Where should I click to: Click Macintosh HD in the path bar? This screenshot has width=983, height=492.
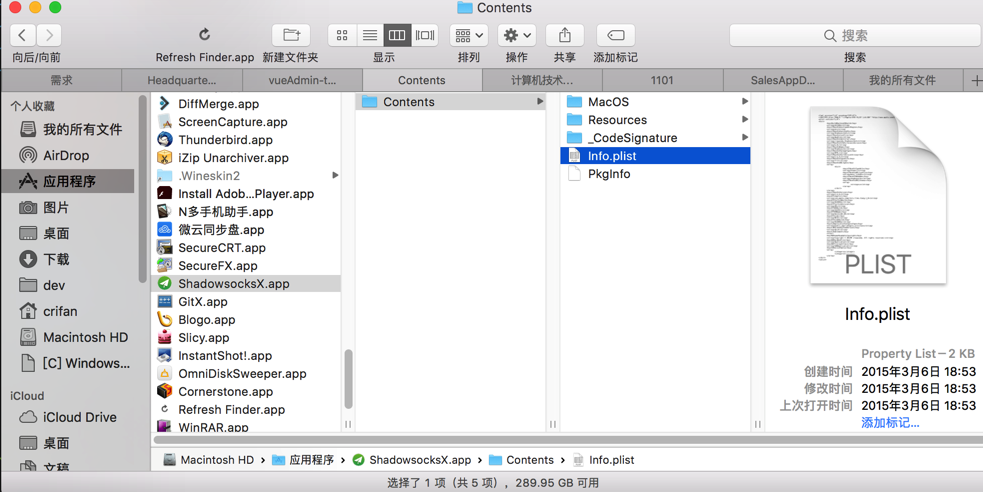click(x=209, y=460)
